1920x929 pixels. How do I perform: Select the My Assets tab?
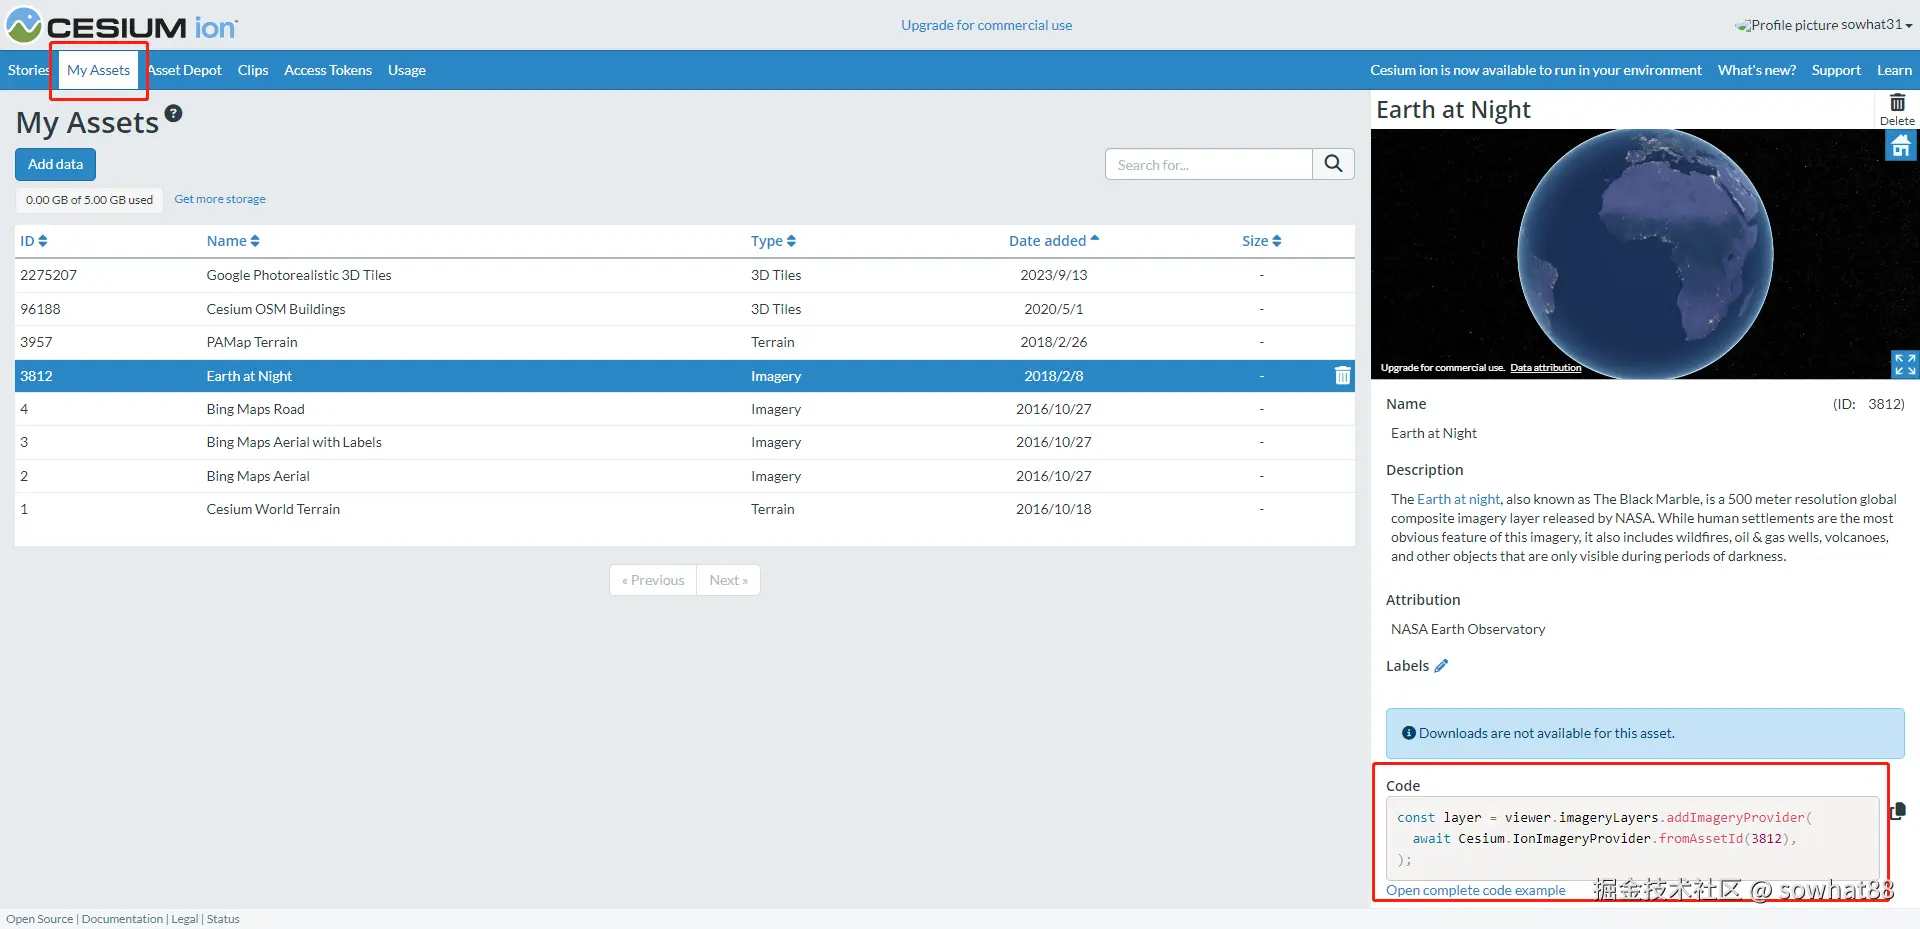tap(98, 70)
